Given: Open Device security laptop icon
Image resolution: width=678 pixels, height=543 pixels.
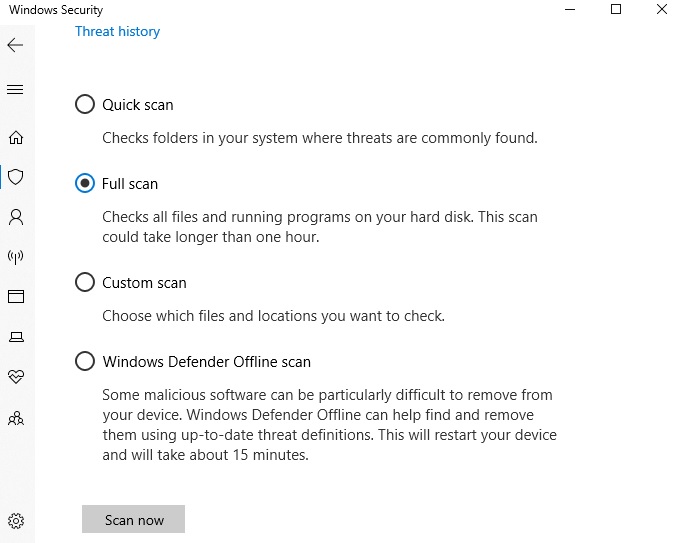Looking at the screenshot, I should 16,337.
